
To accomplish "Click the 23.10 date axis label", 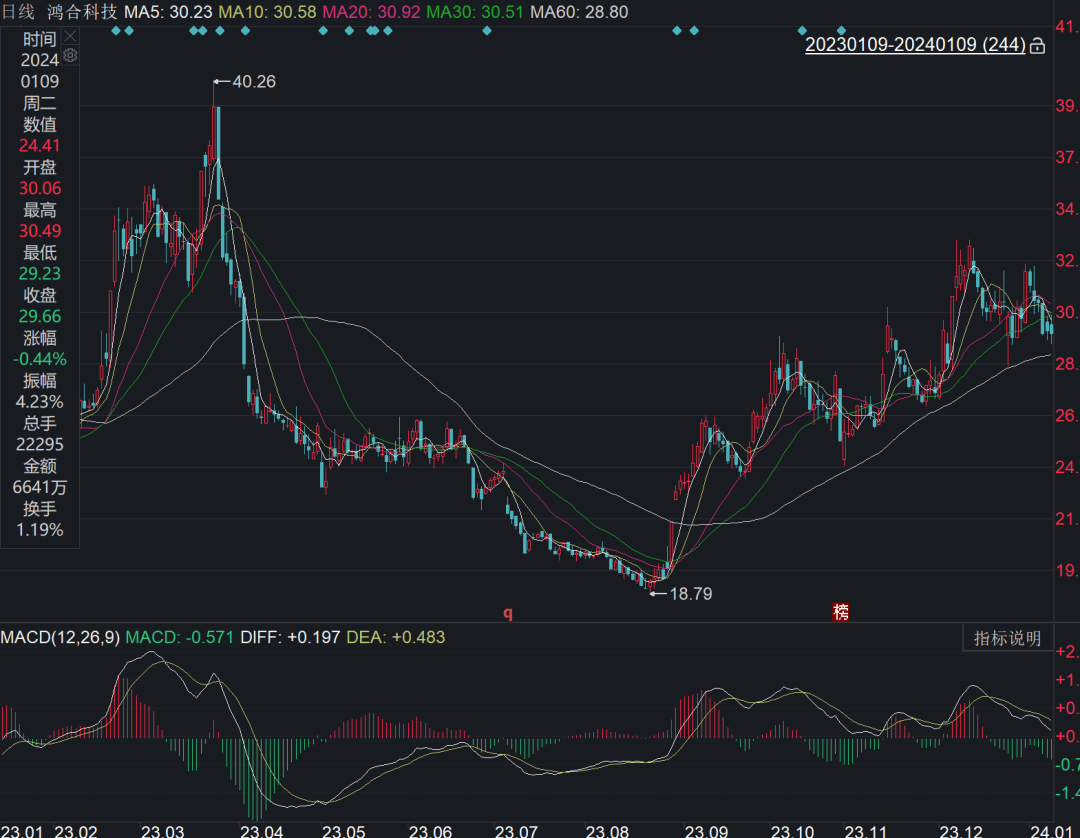I will [x=792, y=830].
